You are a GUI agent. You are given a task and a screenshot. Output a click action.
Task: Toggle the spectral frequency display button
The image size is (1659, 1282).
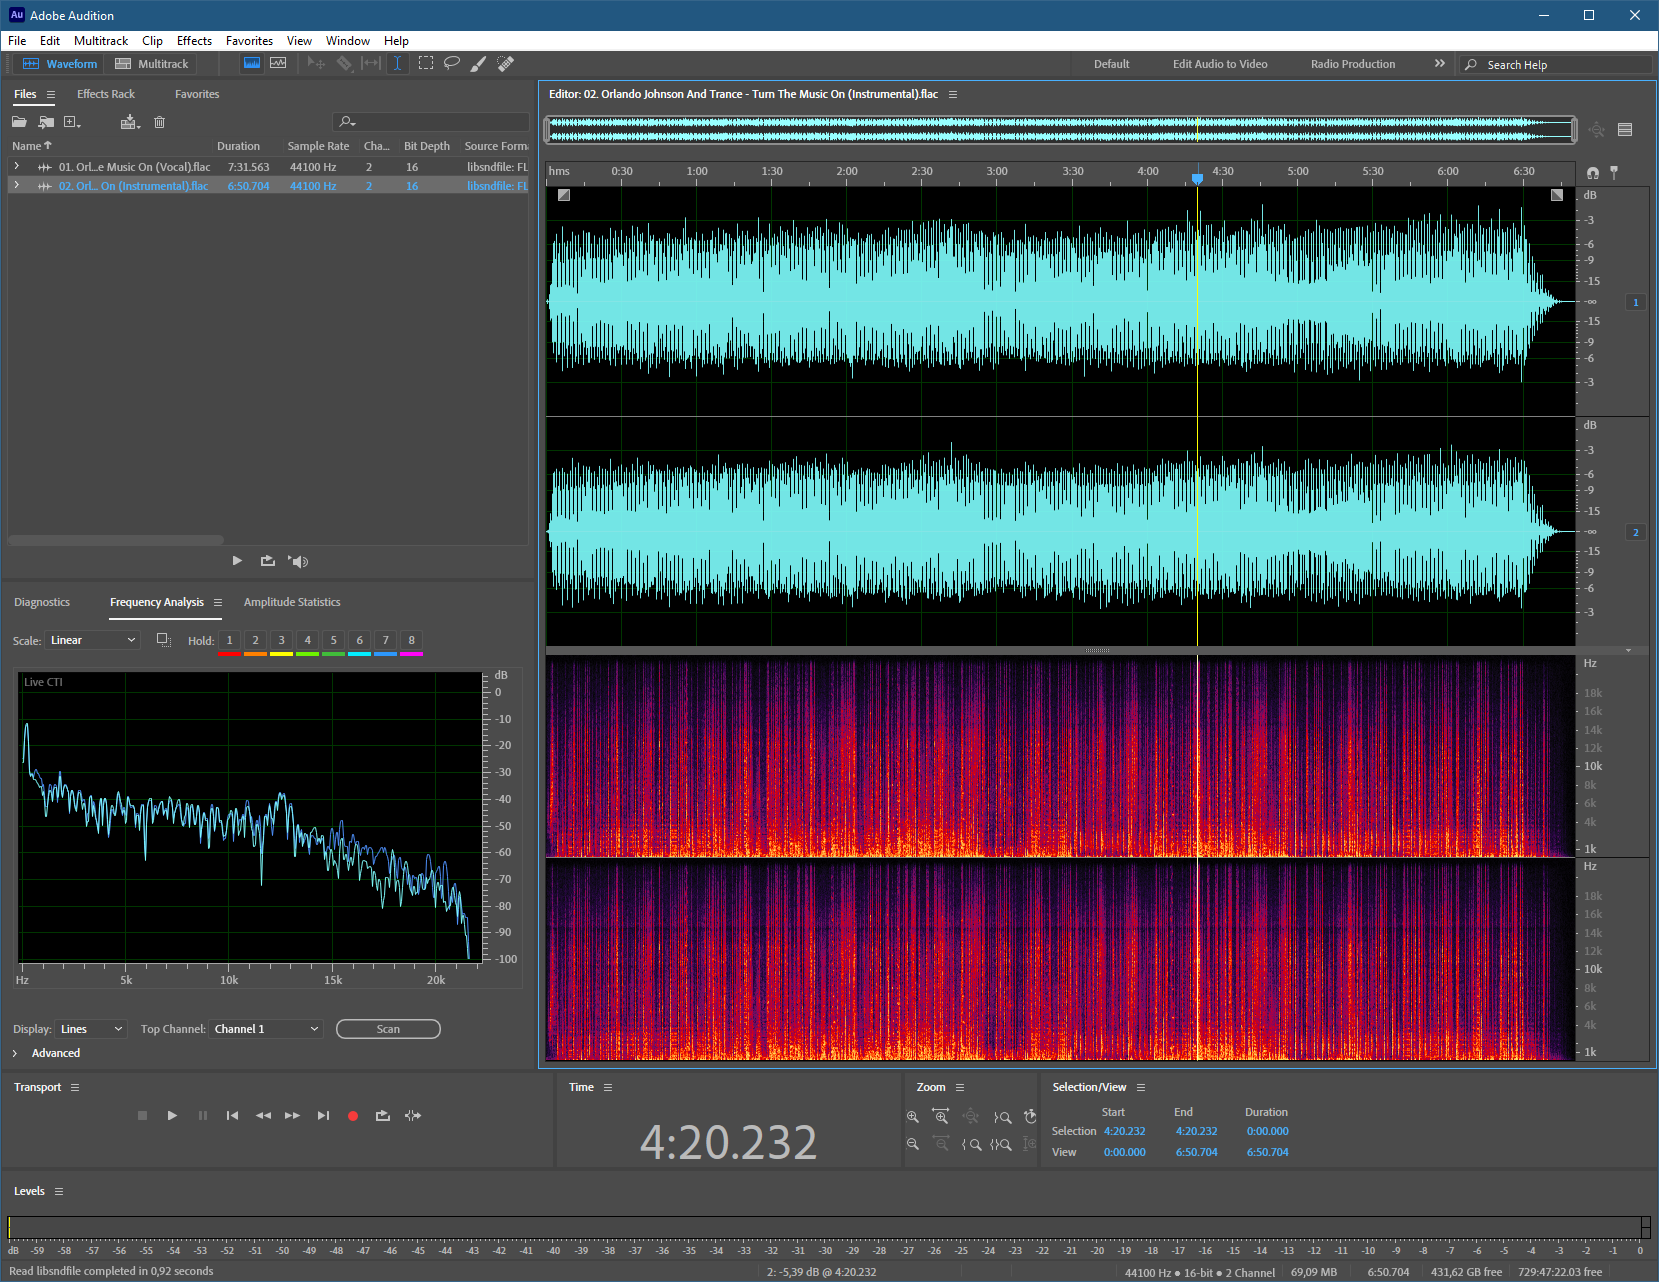(252, 63)
